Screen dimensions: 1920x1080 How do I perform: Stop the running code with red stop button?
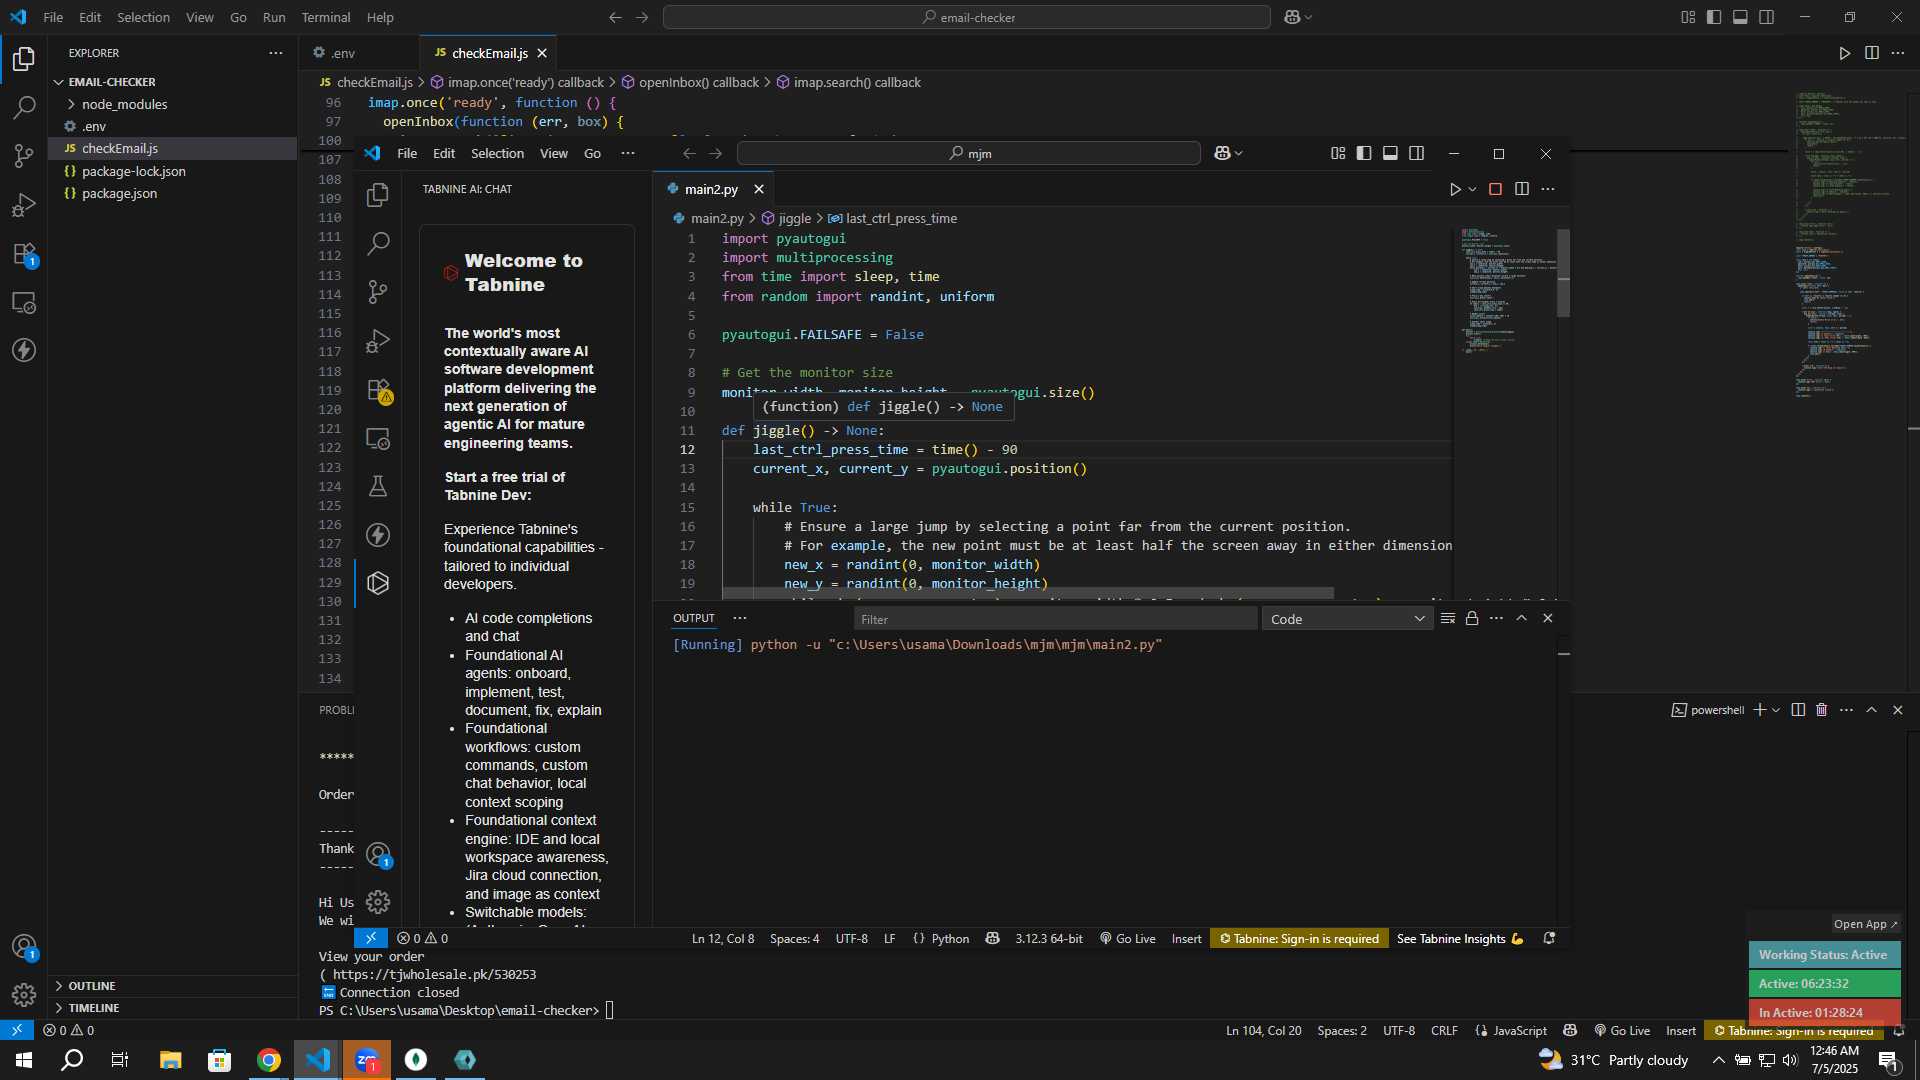pos(1495,189)
